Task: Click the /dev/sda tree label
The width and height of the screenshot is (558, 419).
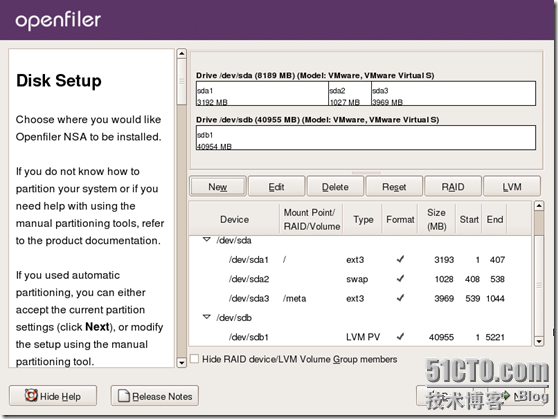Action: pos(234,241)
